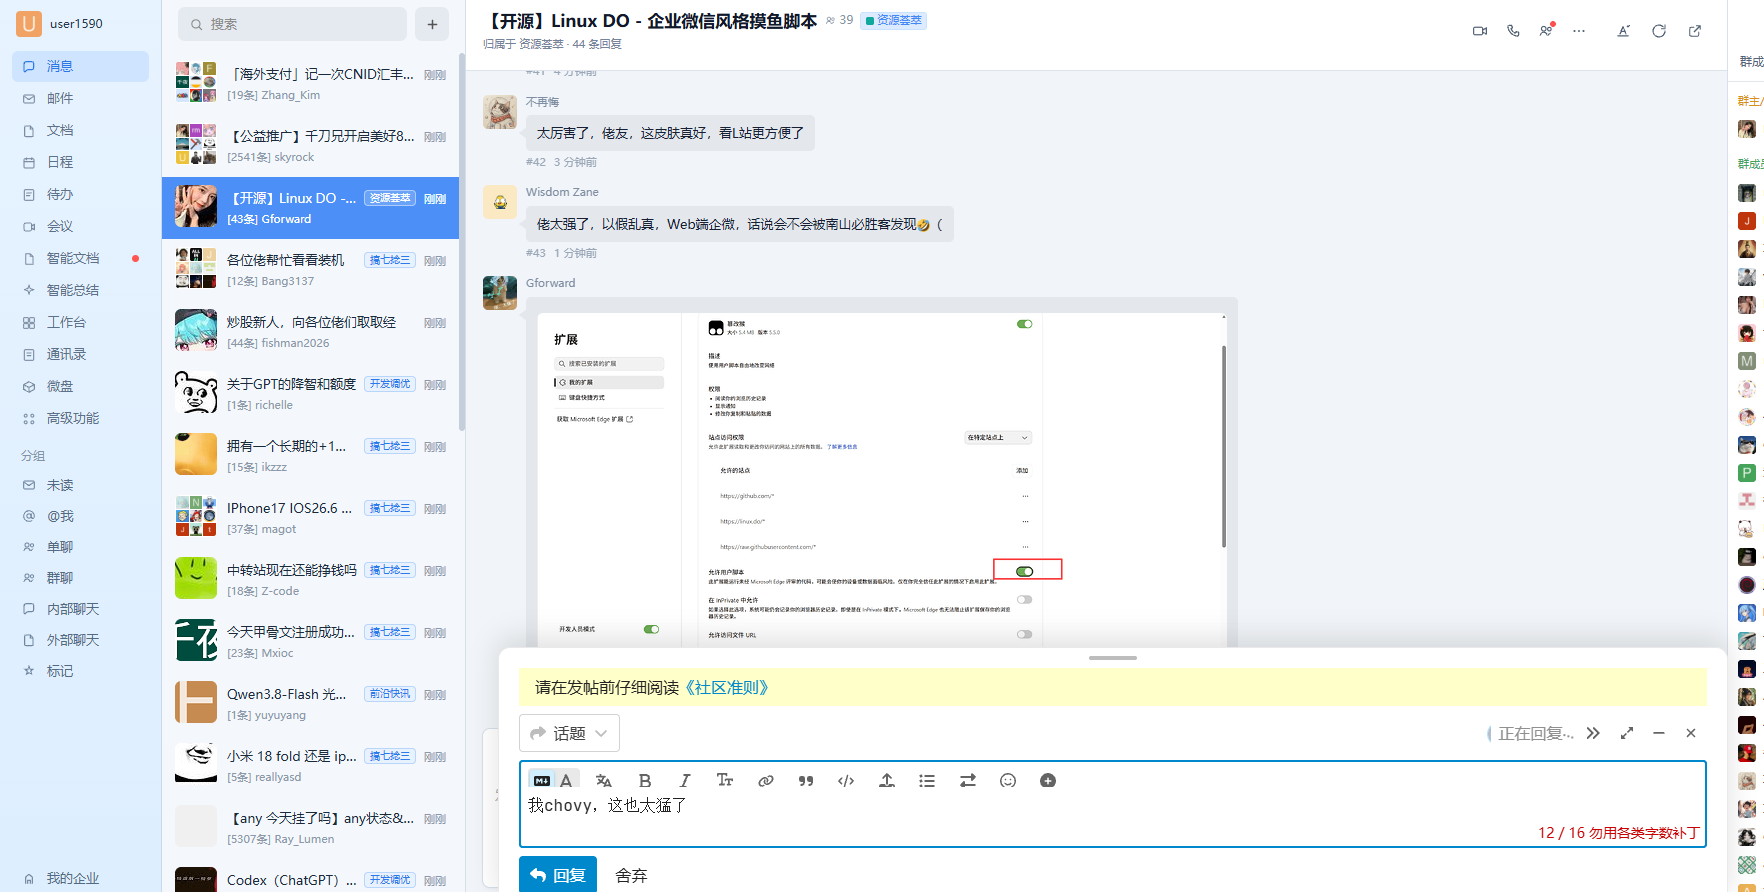Select 文档 in the left sidebar
The image size is (1764, 892).
[80, 130]
